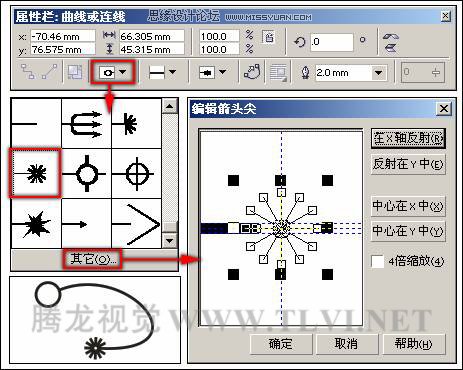Image resolution: width=463 pixels, height=370 pixels.
Task: Select the solid explosion star arrowhead
Action: coord(36,224)
